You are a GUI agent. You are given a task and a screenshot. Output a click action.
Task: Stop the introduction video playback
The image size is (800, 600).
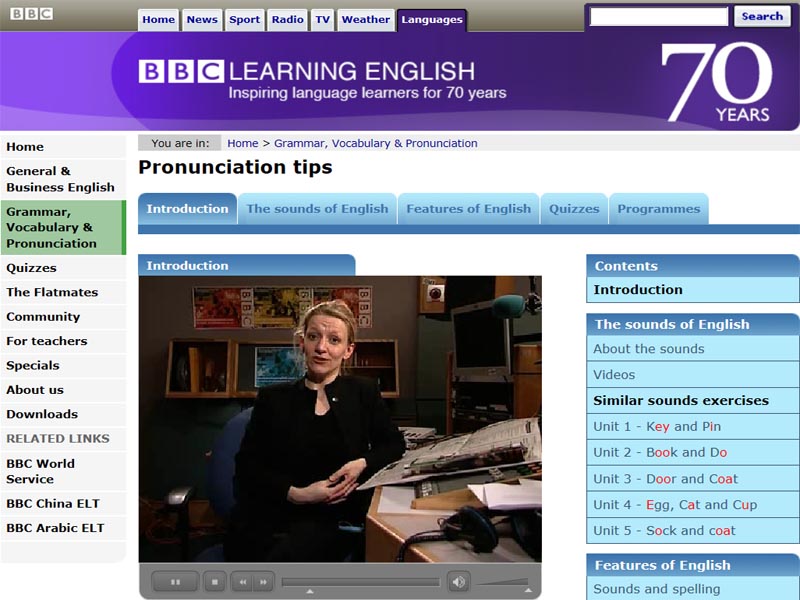point(215,582)
